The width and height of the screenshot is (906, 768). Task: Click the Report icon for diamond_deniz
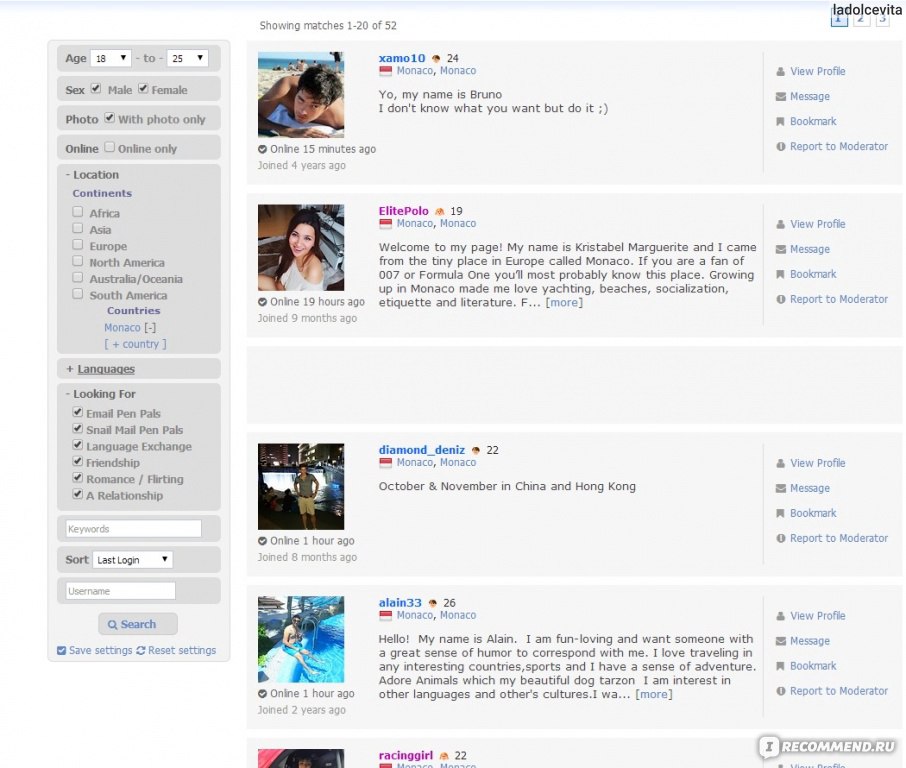pyautogui.click(x=781, y=539)
